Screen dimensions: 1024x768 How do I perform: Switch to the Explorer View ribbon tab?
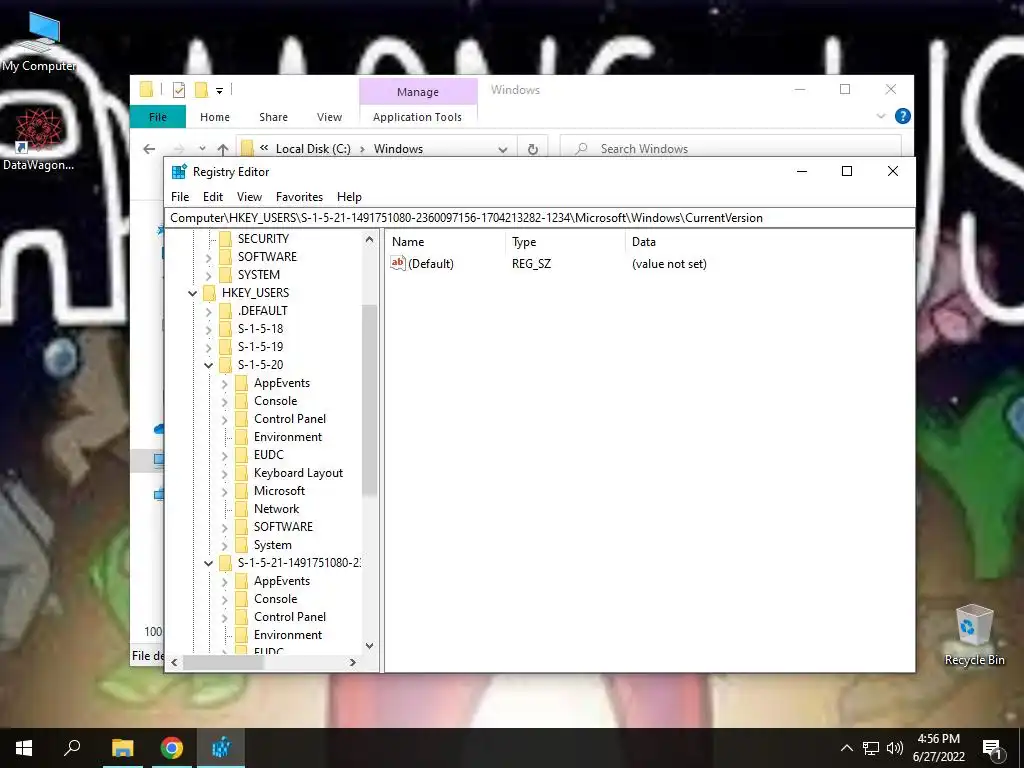coord(329,117)
